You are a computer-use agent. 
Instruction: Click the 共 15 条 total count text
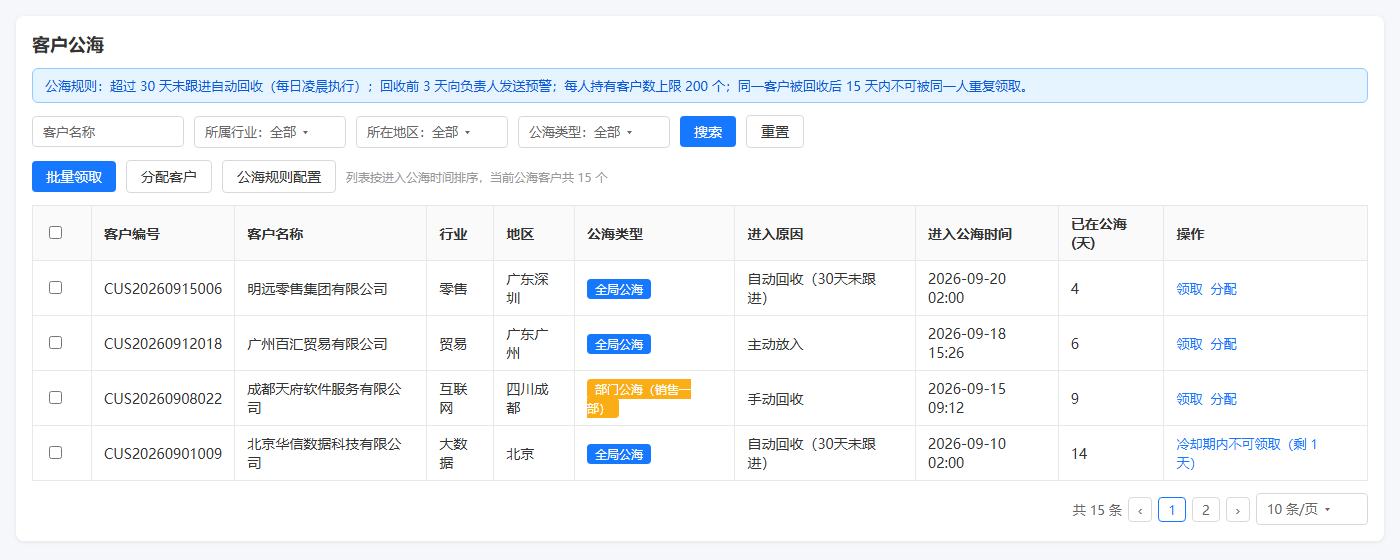coord(1097,510)
